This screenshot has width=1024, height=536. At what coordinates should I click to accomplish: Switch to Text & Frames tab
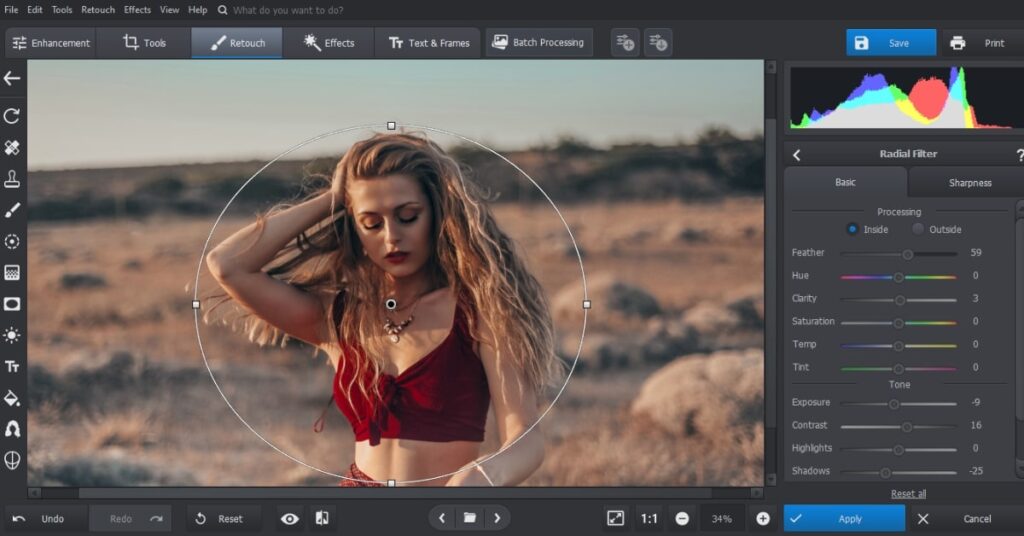coord(429,43)
